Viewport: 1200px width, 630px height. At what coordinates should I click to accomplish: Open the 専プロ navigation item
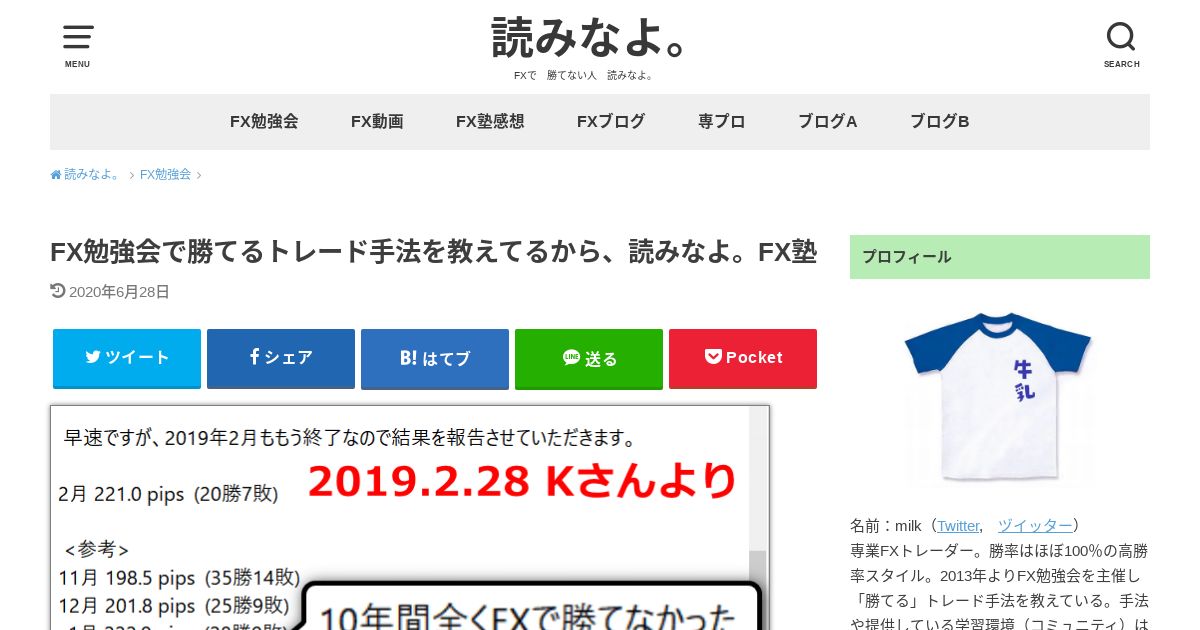722,122
